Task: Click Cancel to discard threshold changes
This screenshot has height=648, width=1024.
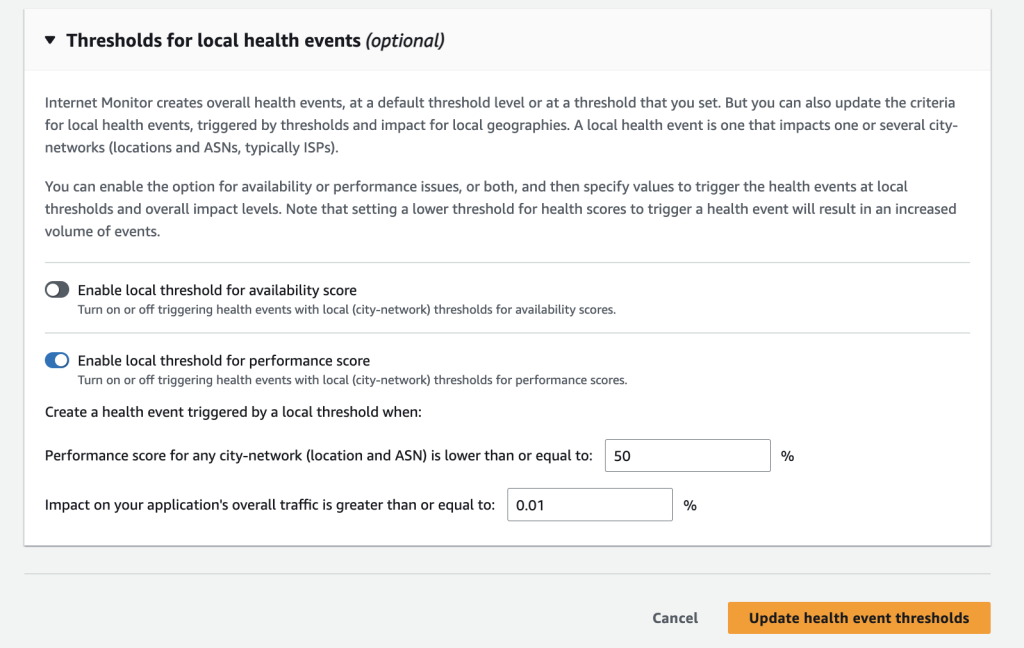Action: [x=675, y=618]
